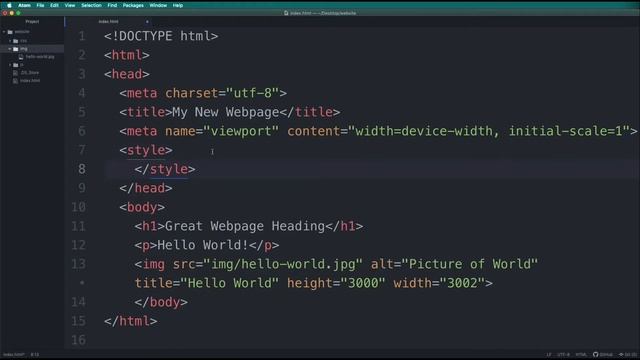Click line number 1 in gutter

point(82,36)
